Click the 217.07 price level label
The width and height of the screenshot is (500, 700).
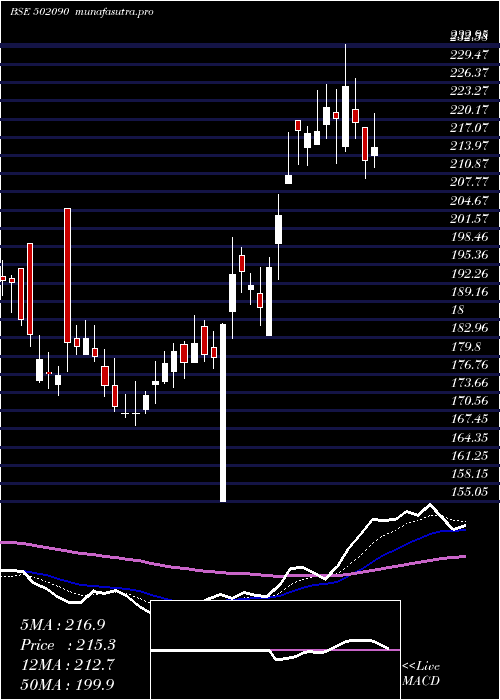click(470, 129)
